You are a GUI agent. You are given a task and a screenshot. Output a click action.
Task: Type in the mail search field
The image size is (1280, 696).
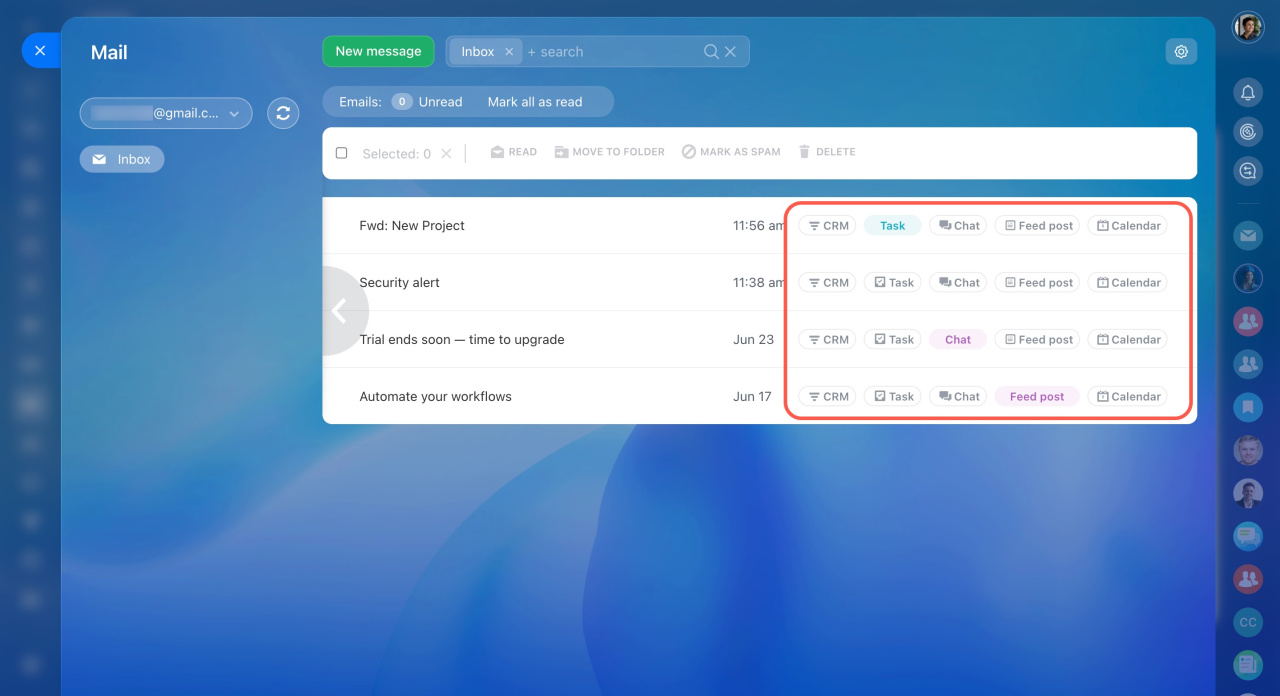click(610, 52)
